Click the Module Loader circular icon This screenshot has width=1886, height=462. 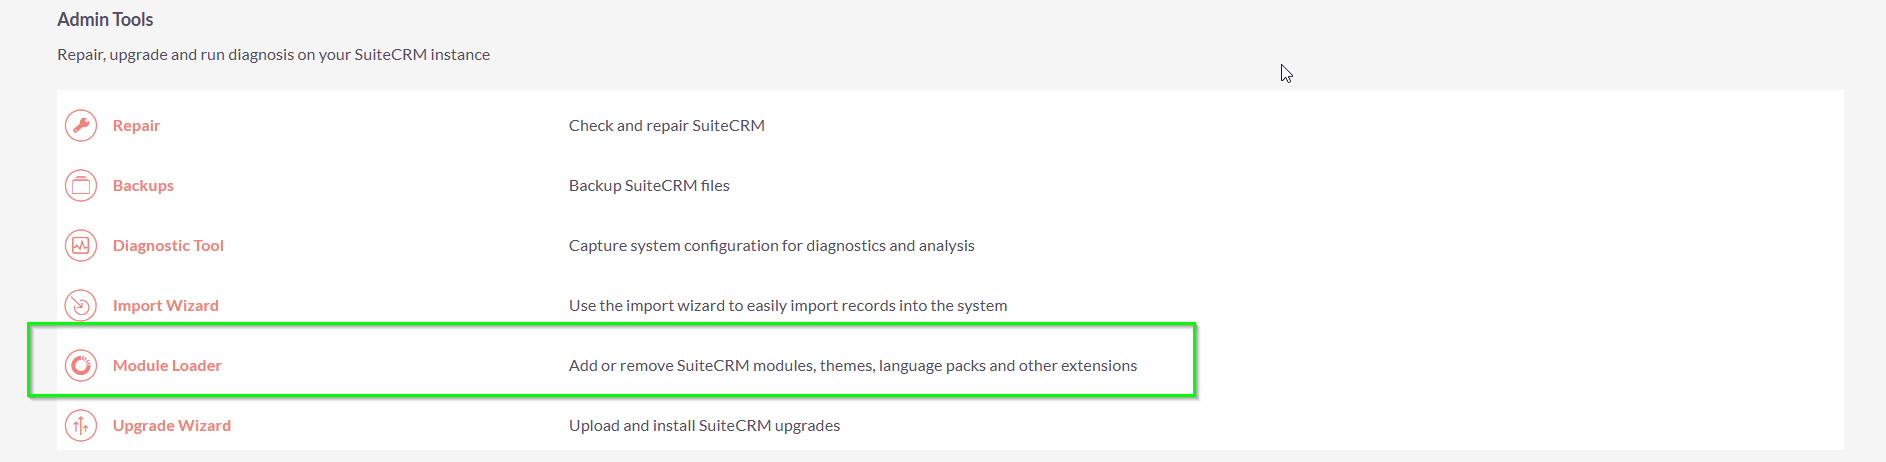81,366
